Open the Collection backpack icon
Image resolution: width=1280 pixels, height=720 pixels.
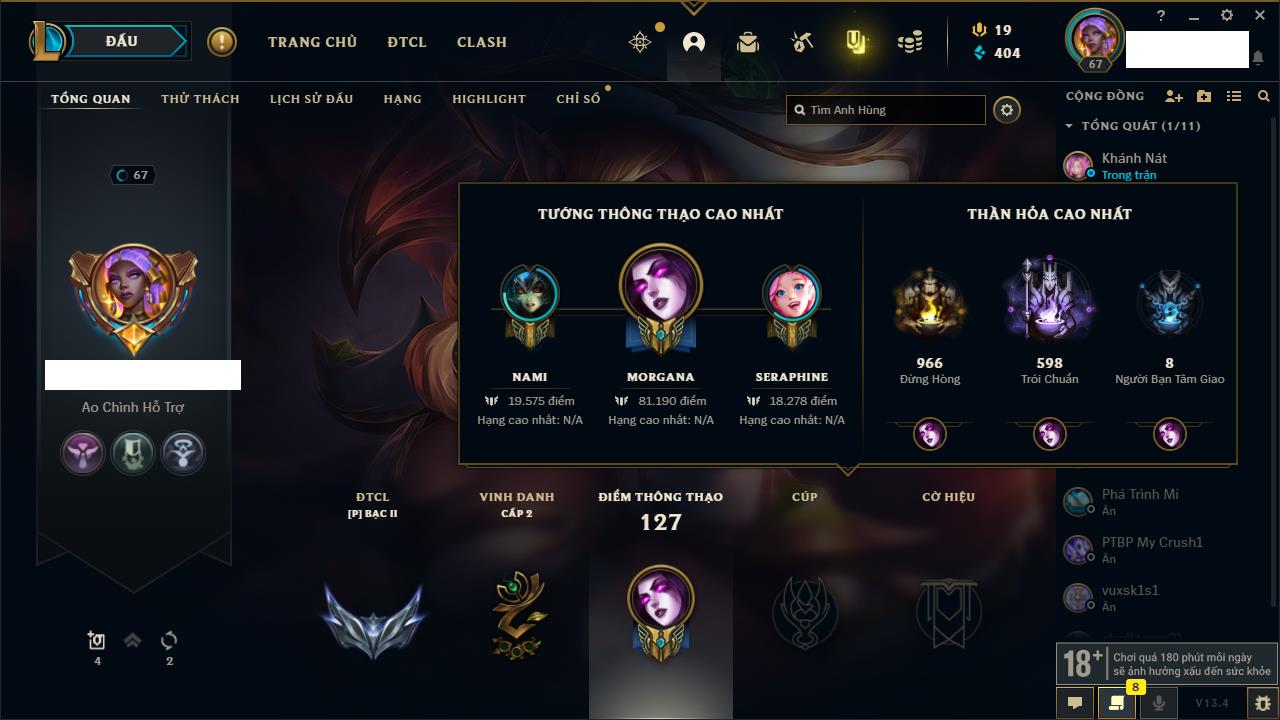tap(747, 42)
